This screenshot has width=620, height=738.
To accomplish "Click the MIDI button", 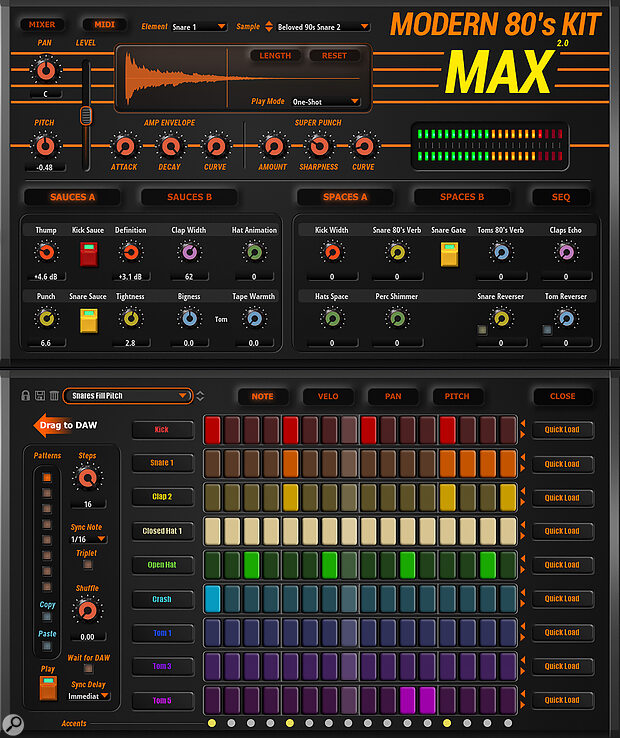I will click(x=104, y=24).
